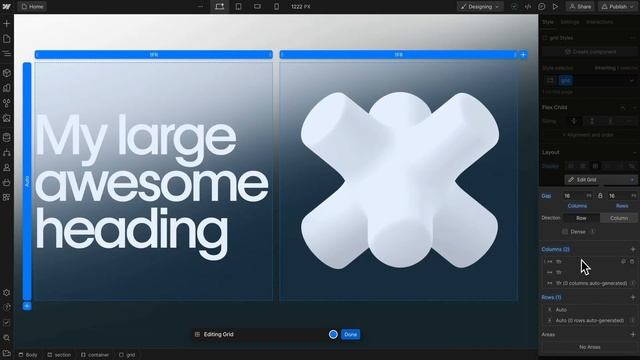The image size is (640, 360).
Task: Open the CMS collections database icon
Action: (7, 138)
